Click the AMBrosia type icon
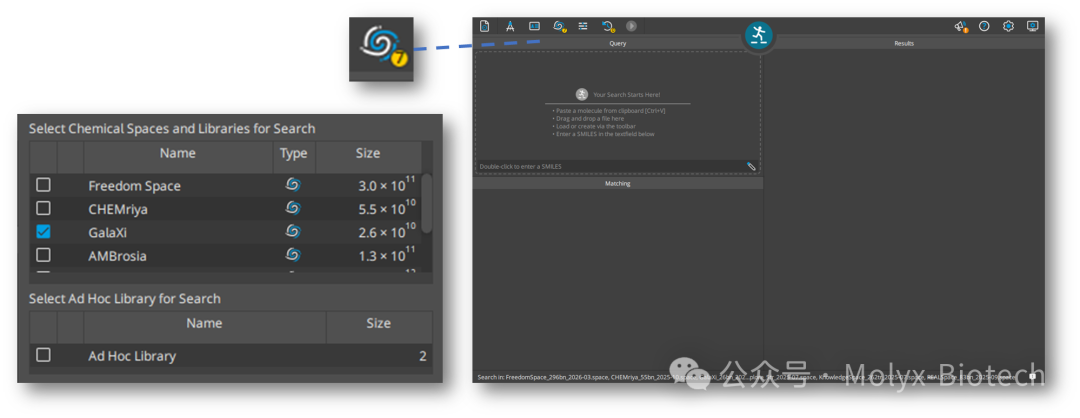Viewport: 1080px width, 418px height. 293,255
